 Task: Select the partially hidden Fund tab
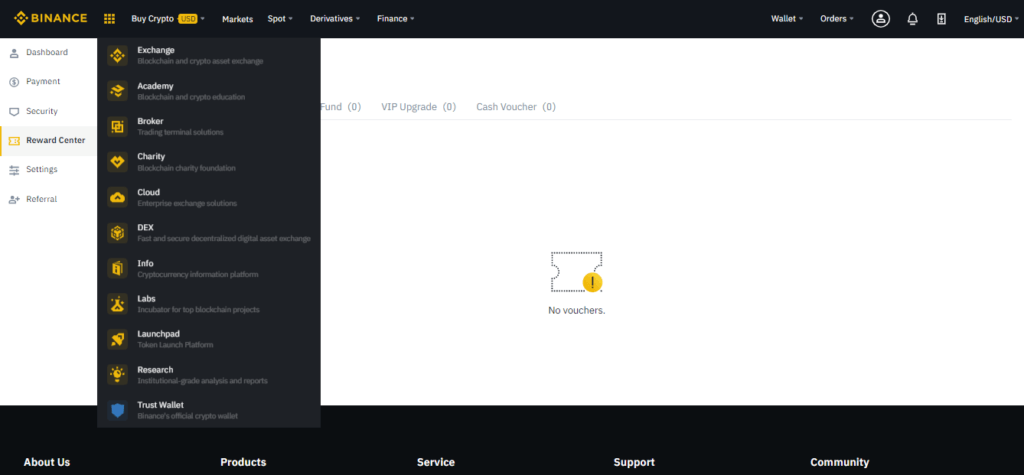340,106
